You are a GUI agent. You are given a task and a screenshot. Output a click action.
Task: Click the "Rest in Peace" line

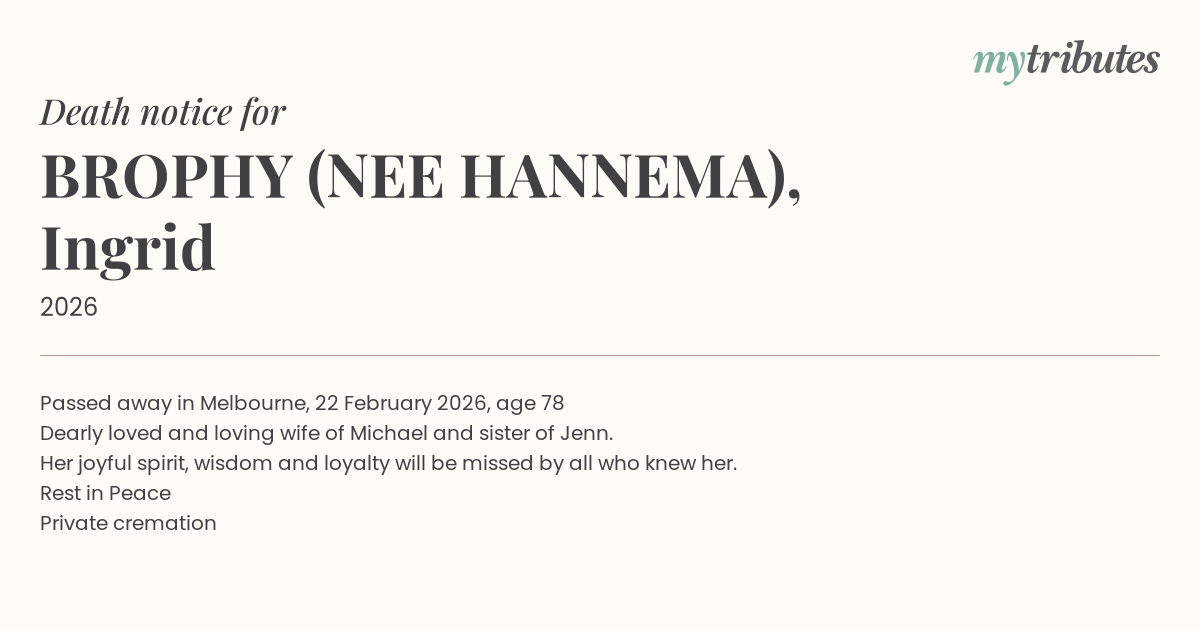105,493
